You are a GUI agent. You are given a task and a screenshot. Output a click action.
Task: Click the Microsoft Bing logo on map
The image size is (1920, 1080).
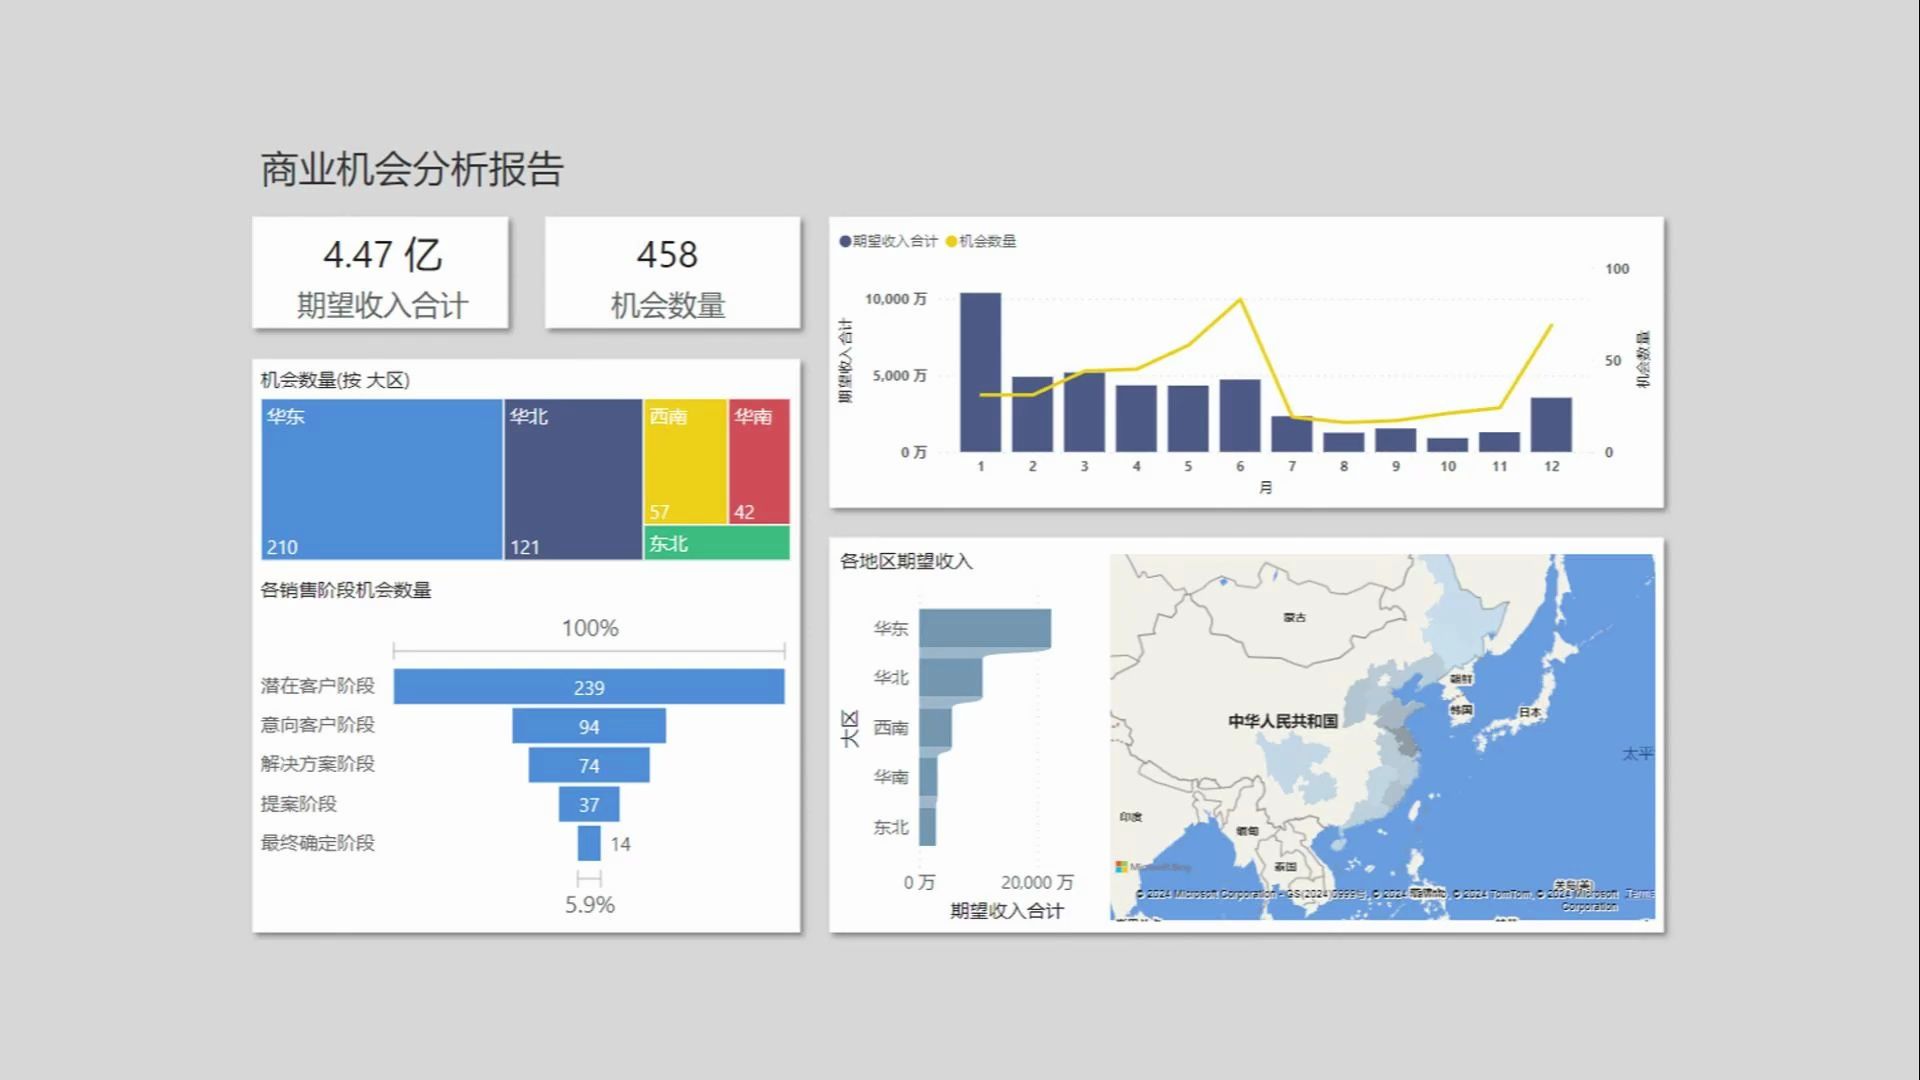coord(1154,867)
